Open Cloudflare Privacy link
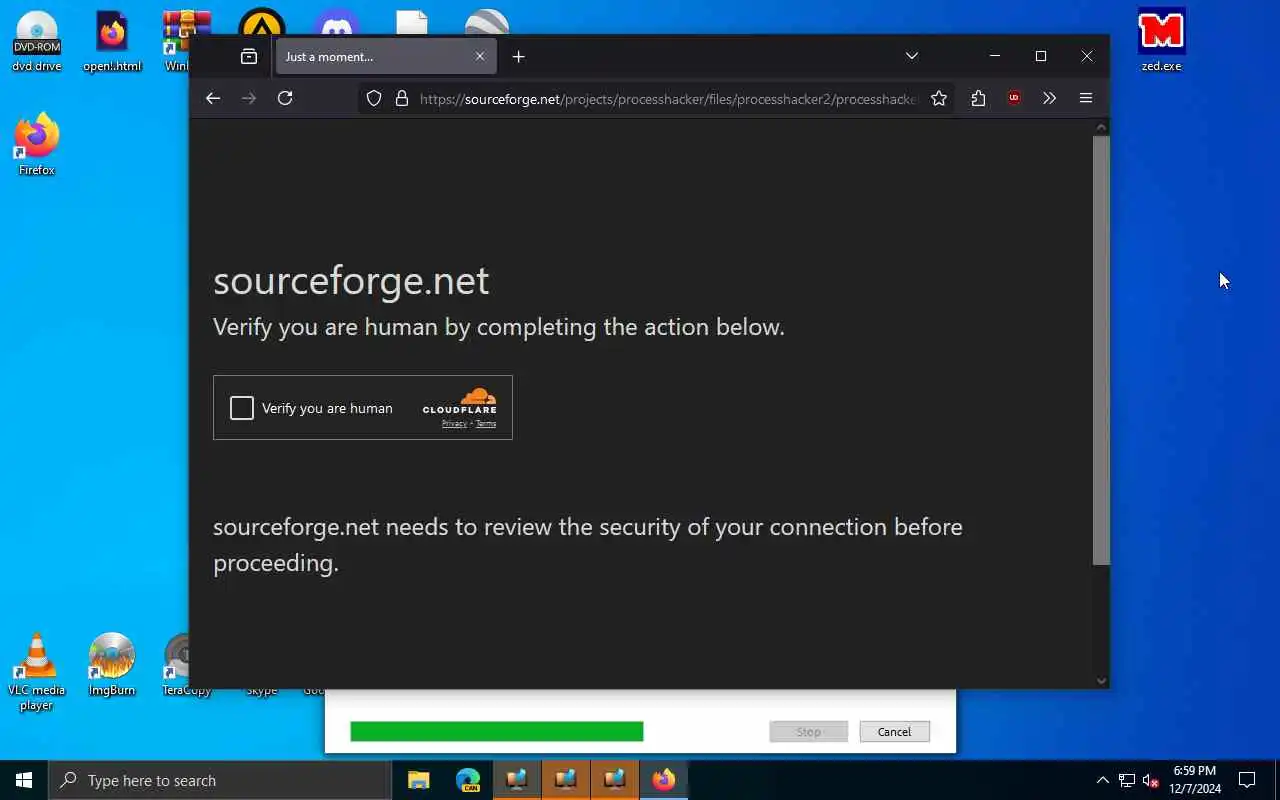The height and width of the screenshot is (800, 1280). tap(454, 424)
